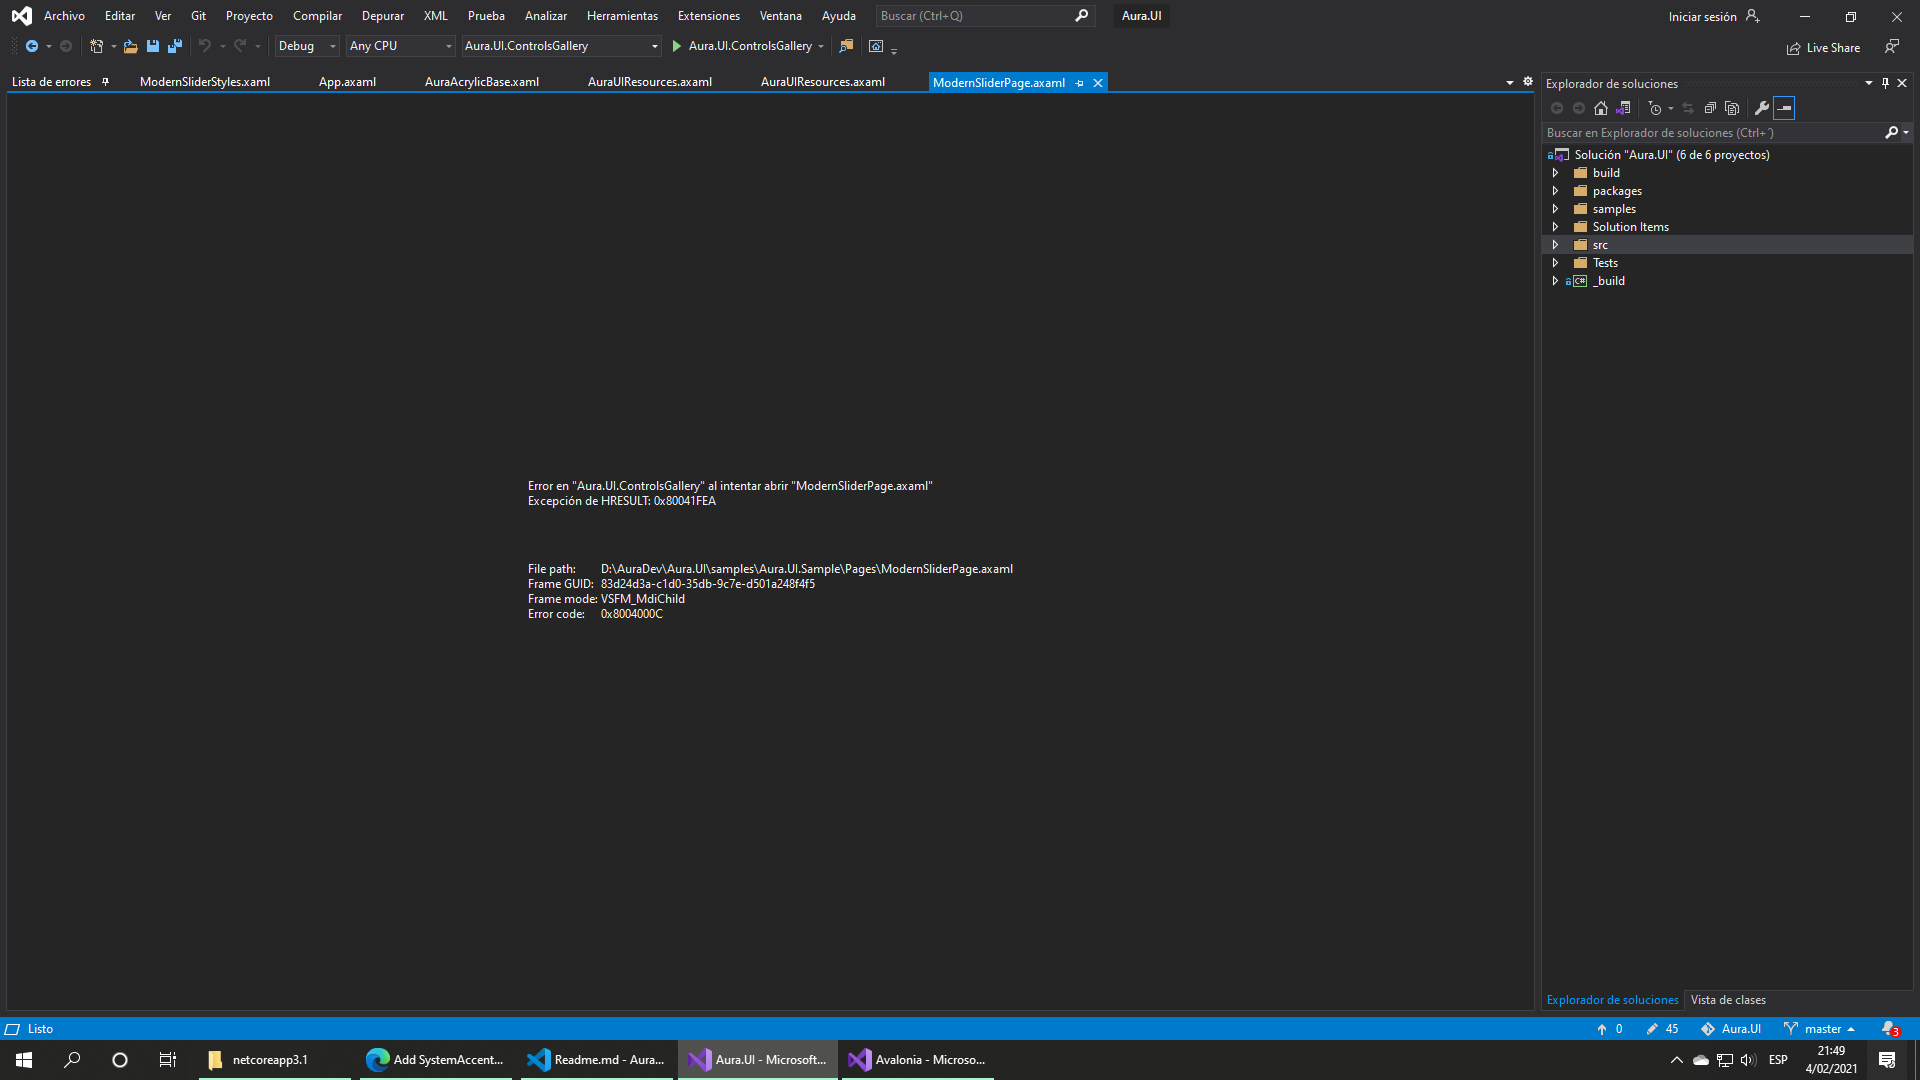
Task: Collapse all items in Solution Explorer
Action: [1710, 108]
